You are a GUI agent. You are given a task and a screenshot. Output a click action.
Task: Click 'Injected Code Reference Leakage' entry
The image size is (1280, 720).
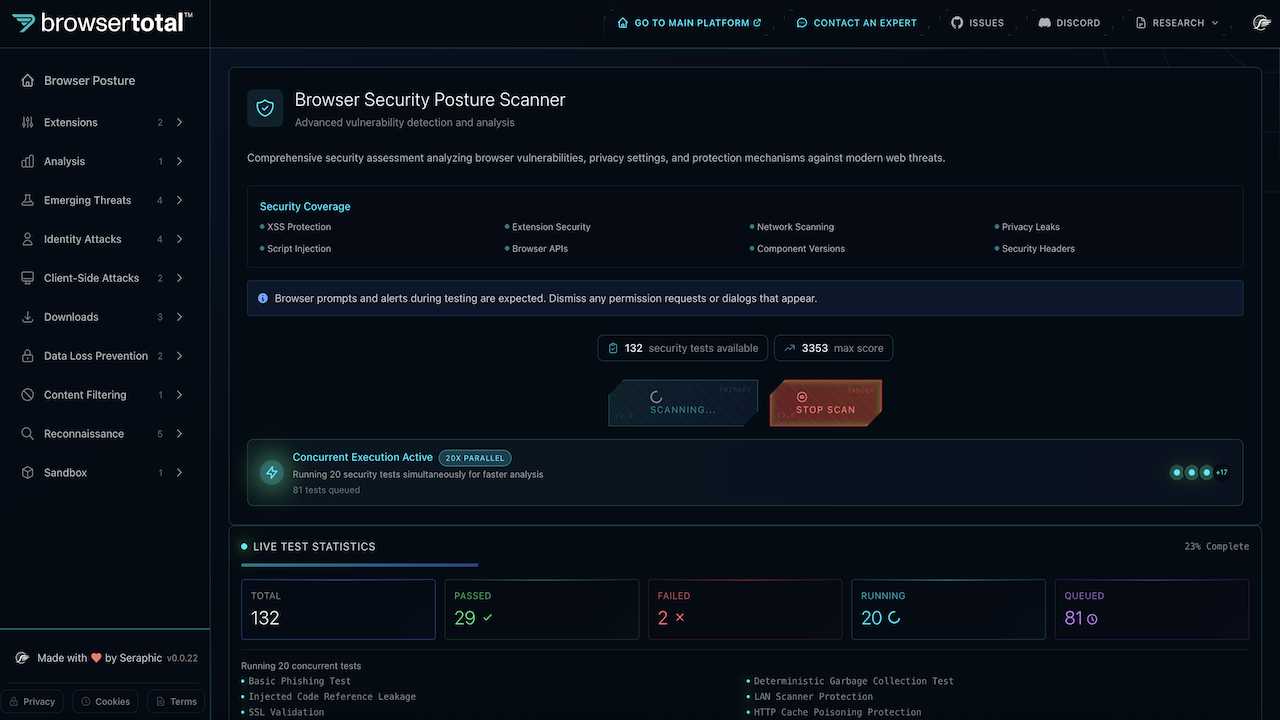[x=332, y=697]
